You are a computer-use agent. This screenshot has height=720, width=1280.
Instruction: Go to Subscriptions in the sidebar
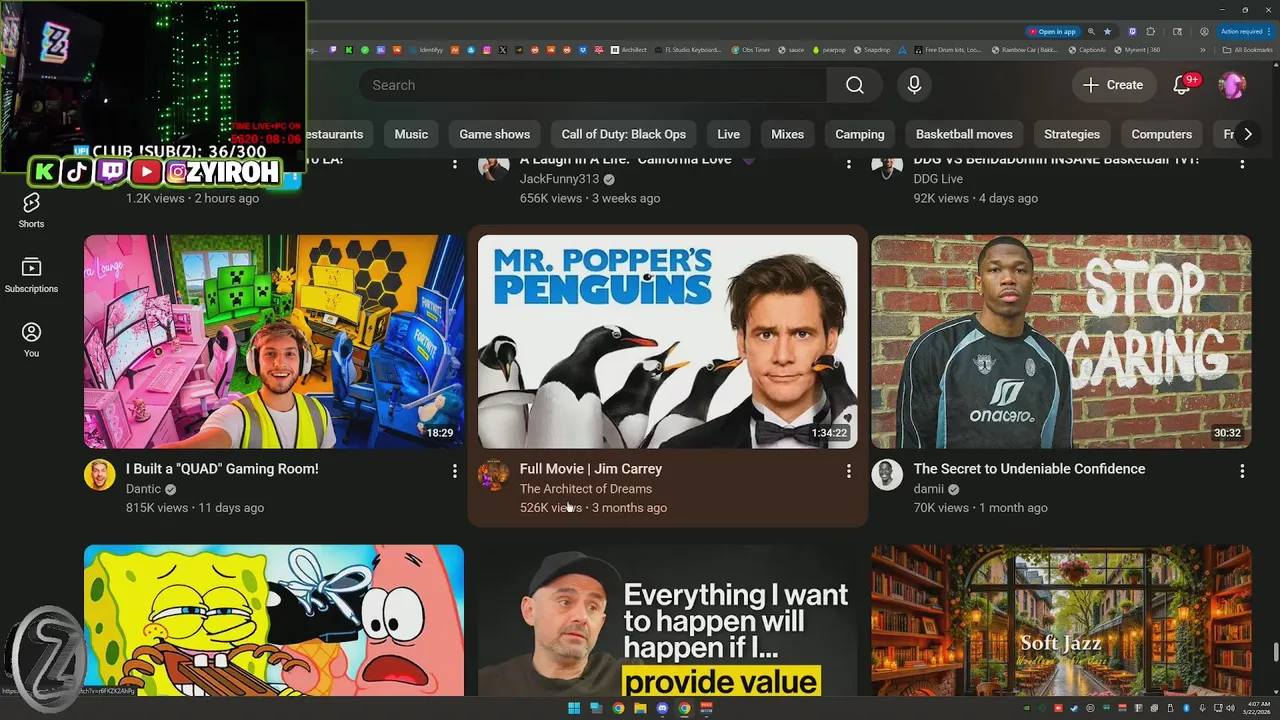(31, 275)
